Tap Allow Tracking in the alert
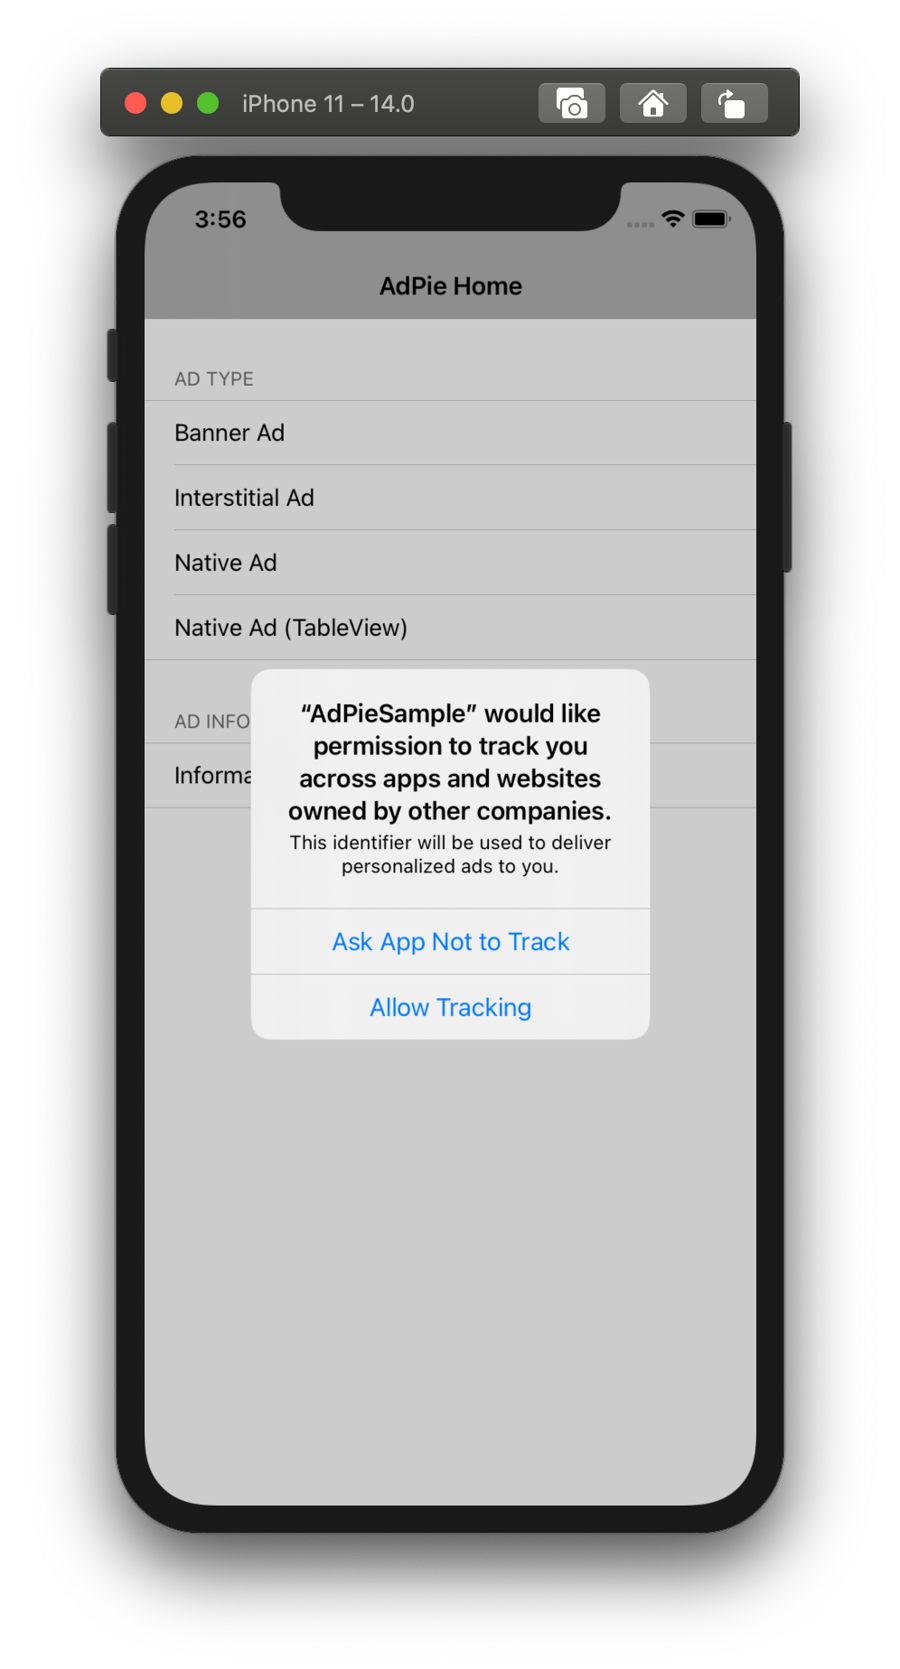900x1669 pixels. [450, 1007]
